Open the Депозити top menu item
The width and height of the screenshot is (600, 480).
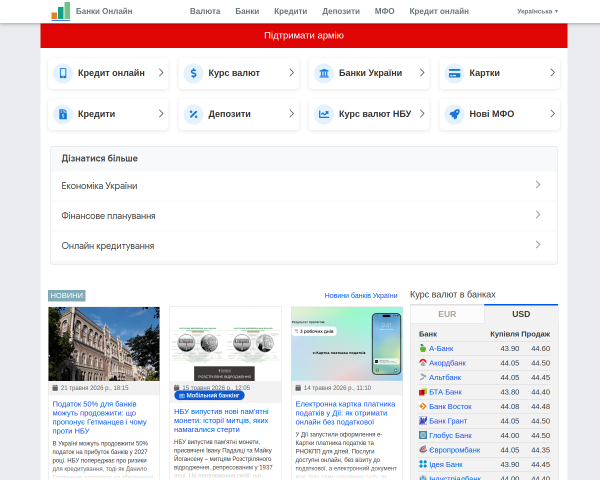[x=341, y=11]
